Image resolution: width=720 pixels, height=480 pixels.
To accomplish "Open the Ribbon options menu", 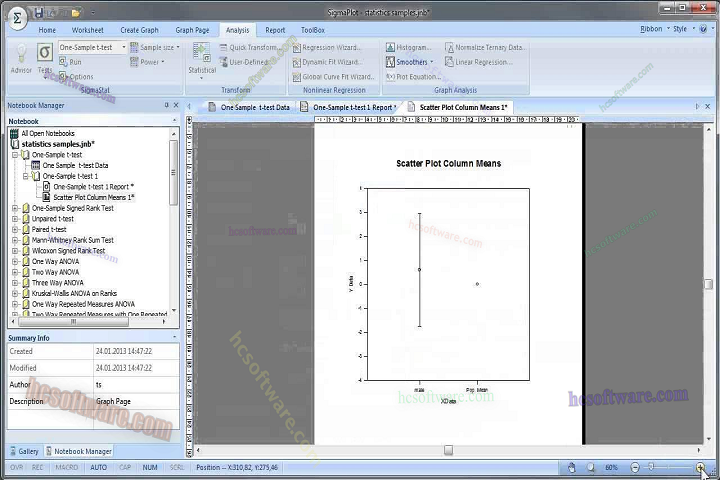I will [654, 29].
